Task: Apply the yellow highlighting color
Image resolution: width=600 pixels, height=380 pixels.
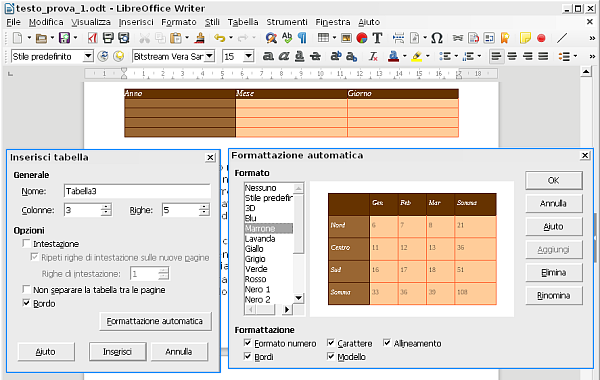Action: tap(417, 57)
